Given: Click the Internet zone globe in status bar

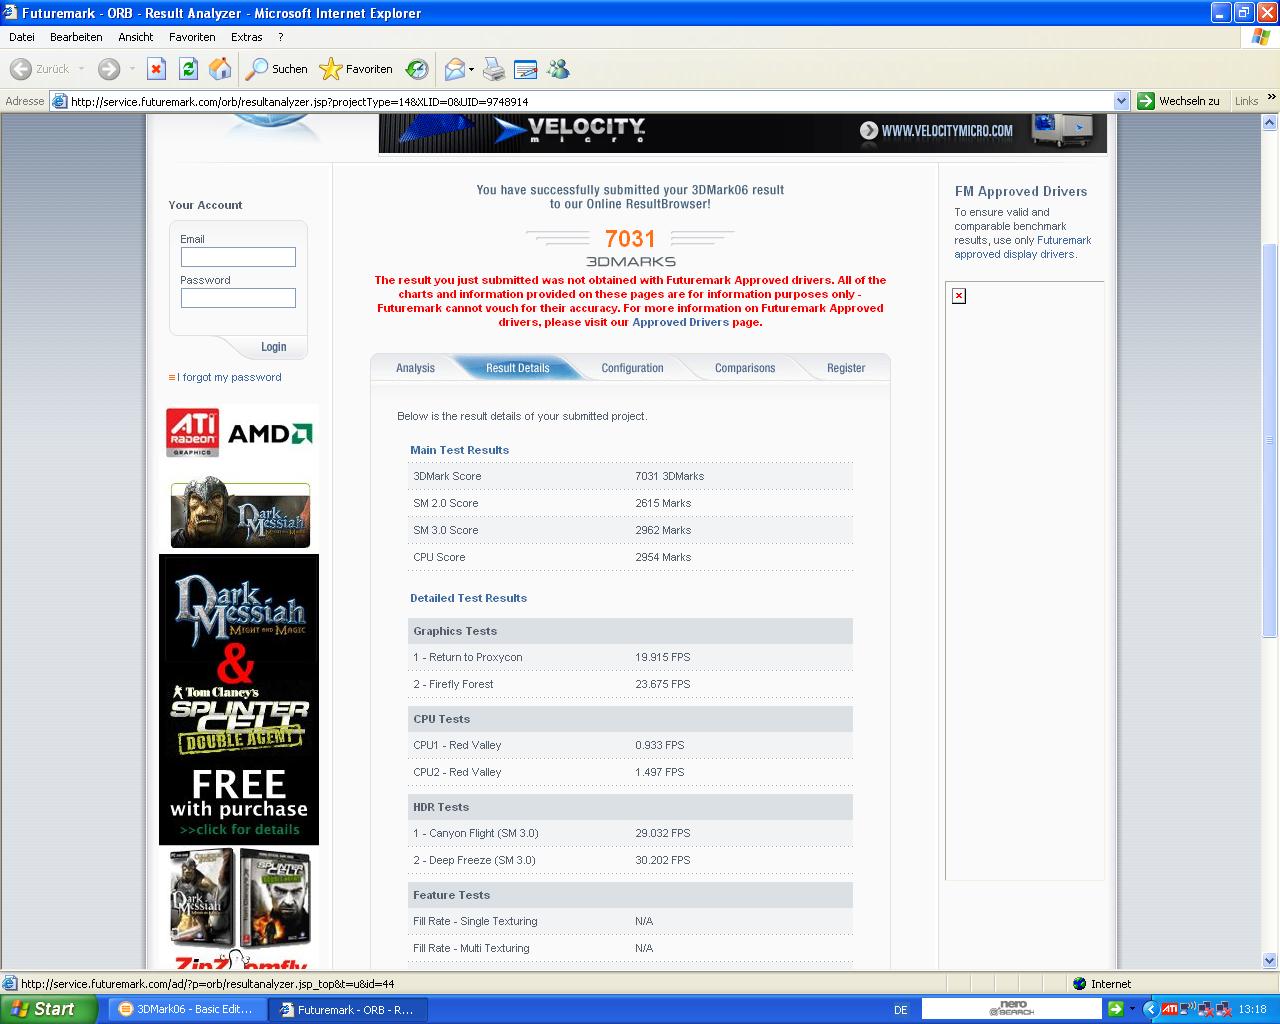Looking at the screenshot, I should click(x=1079, y=984).
